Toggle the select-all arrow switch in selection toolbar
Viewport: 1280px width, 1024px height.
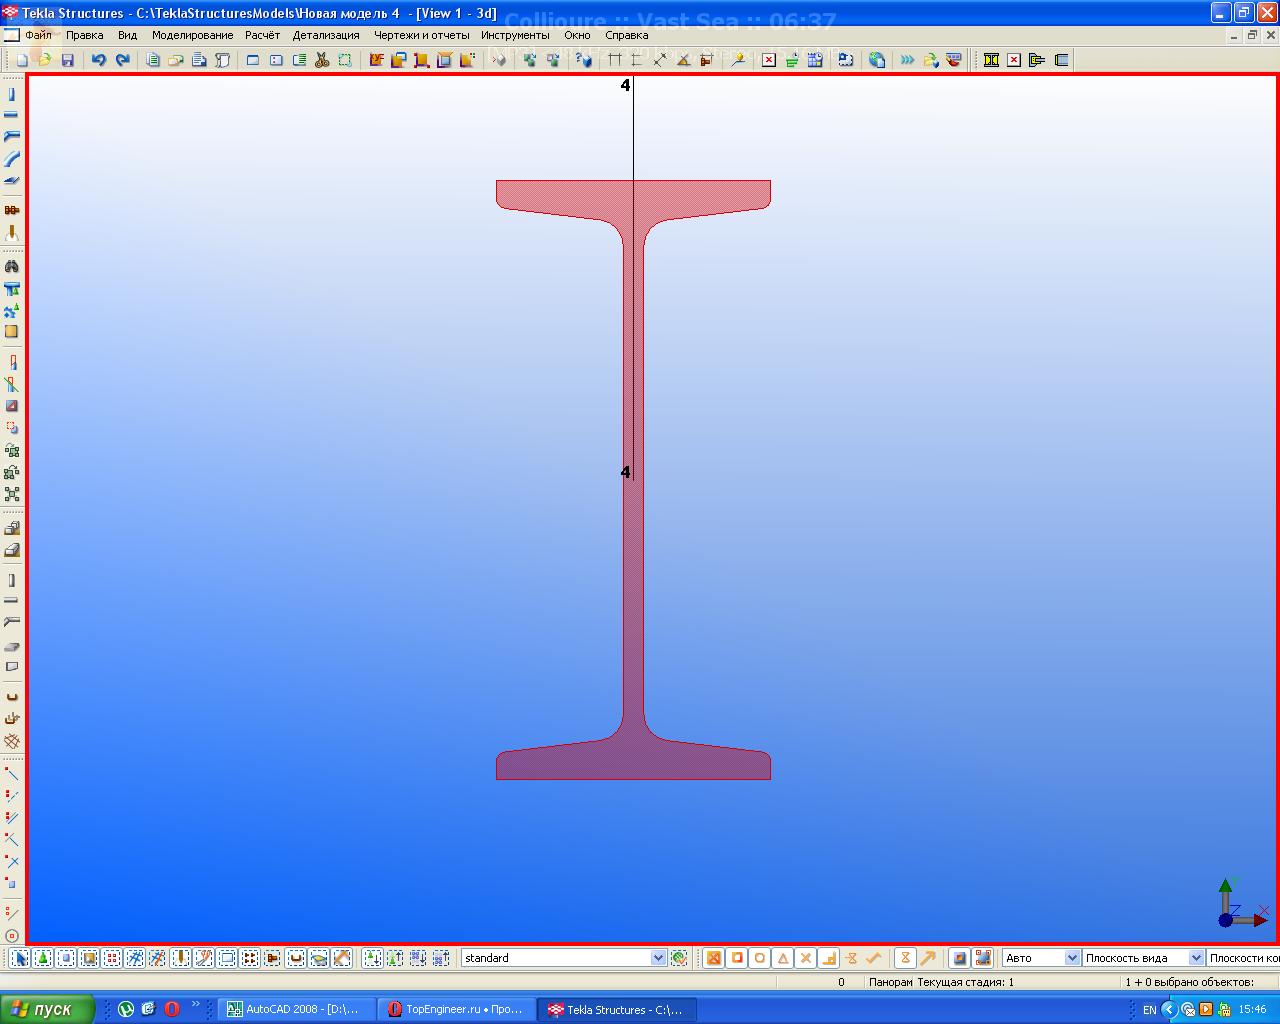click(19, 958)
